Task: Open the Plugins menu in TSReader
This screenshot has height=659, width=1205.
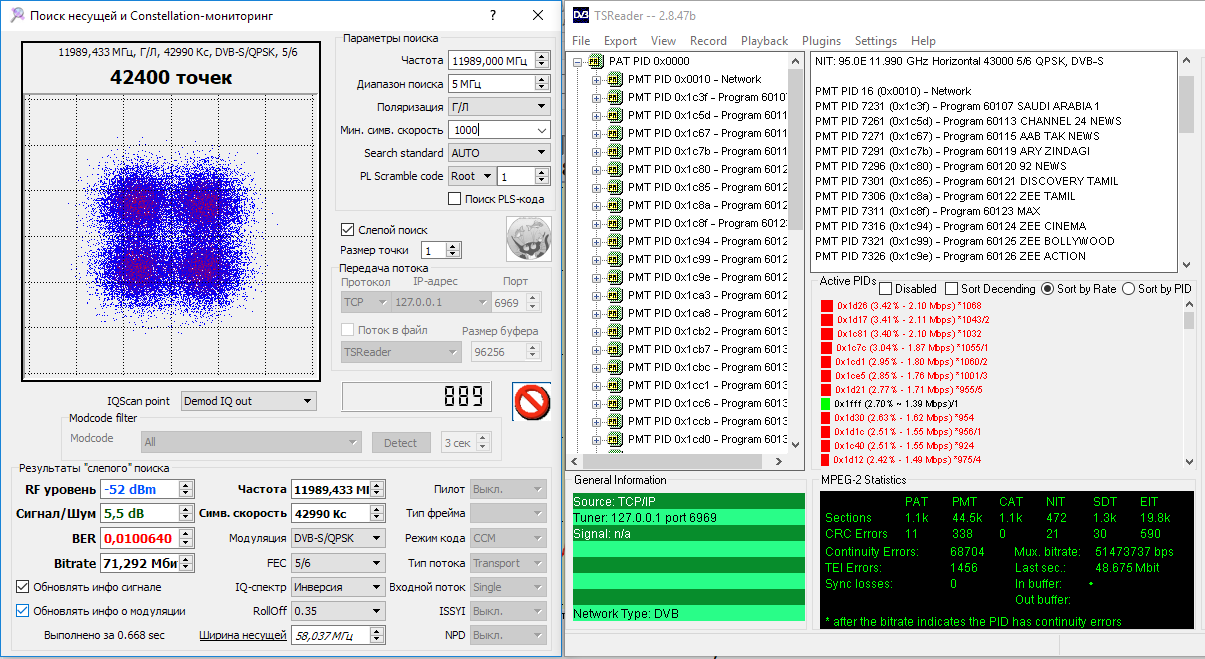Action: click(821, 41)
